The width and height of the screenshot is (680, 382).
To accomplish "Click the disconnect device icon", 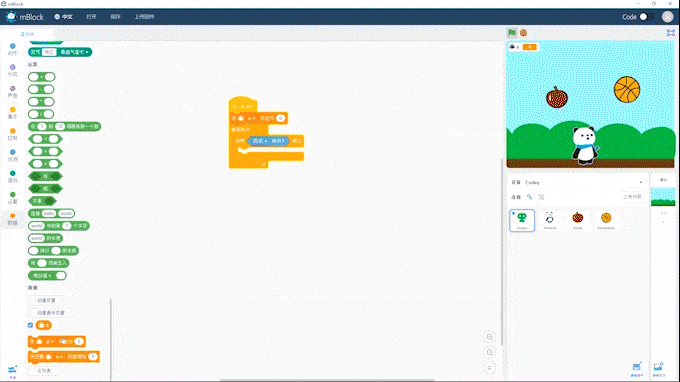I will (541, 197).
